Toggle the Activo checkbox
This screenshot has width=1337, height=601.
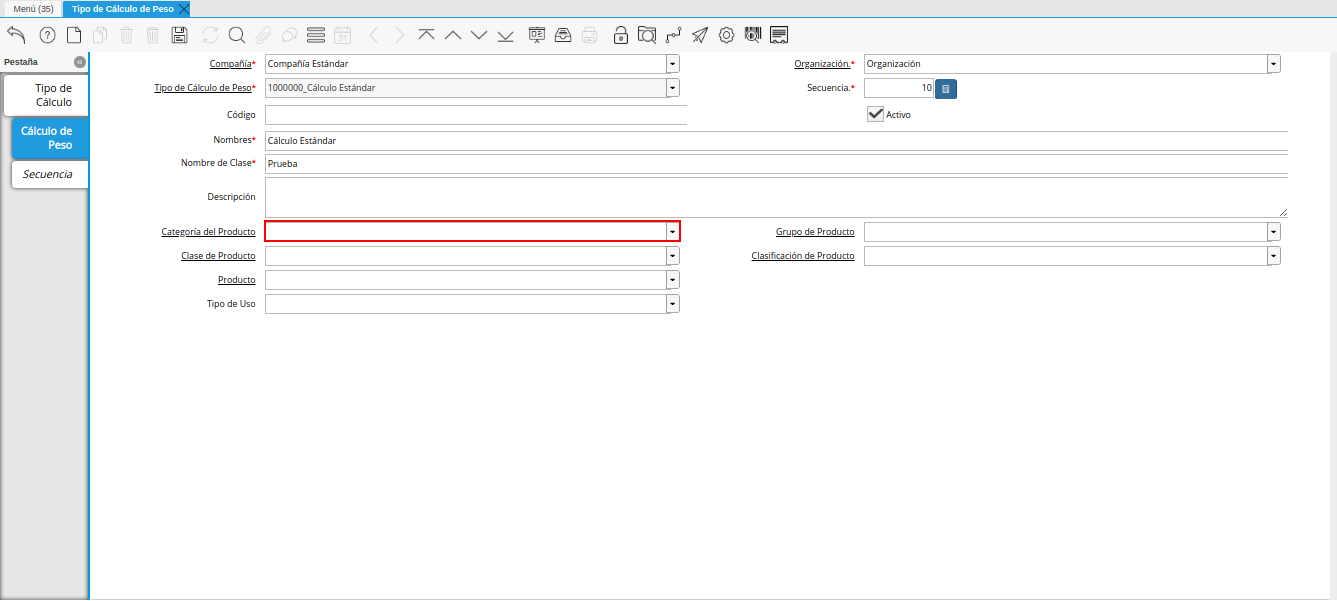coord(875,114)
